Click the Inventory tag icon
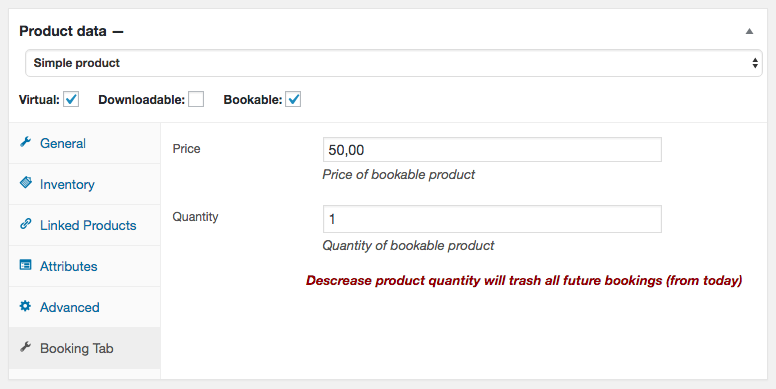 coord(25,183)
